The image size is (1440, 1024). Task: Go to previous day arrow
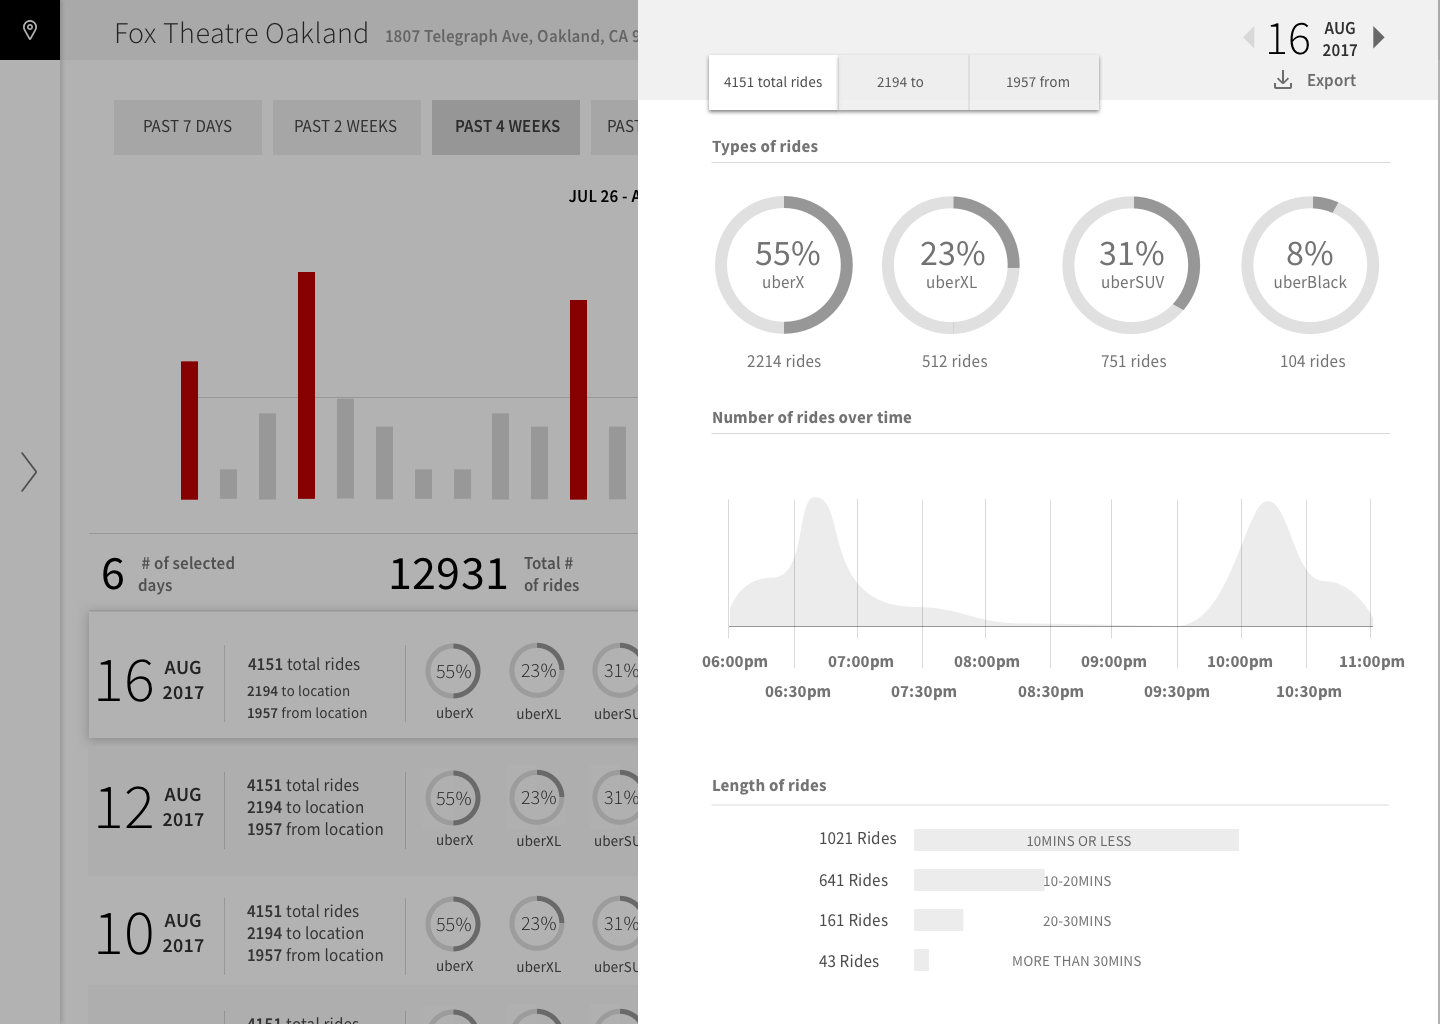click(x=1249, y=38)
